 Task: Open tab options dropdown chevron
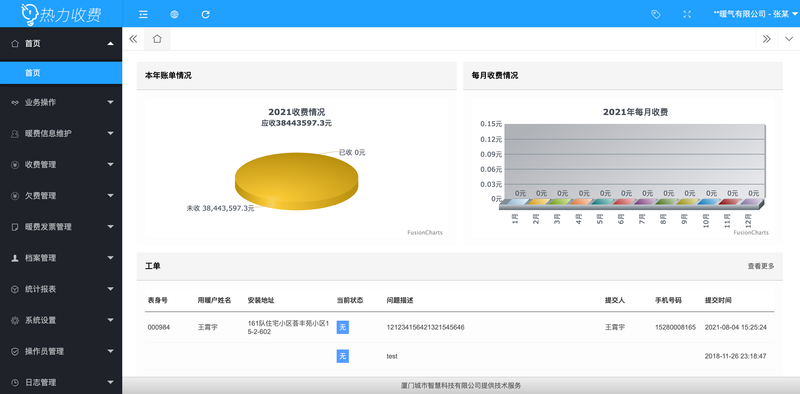coord(789,39)
